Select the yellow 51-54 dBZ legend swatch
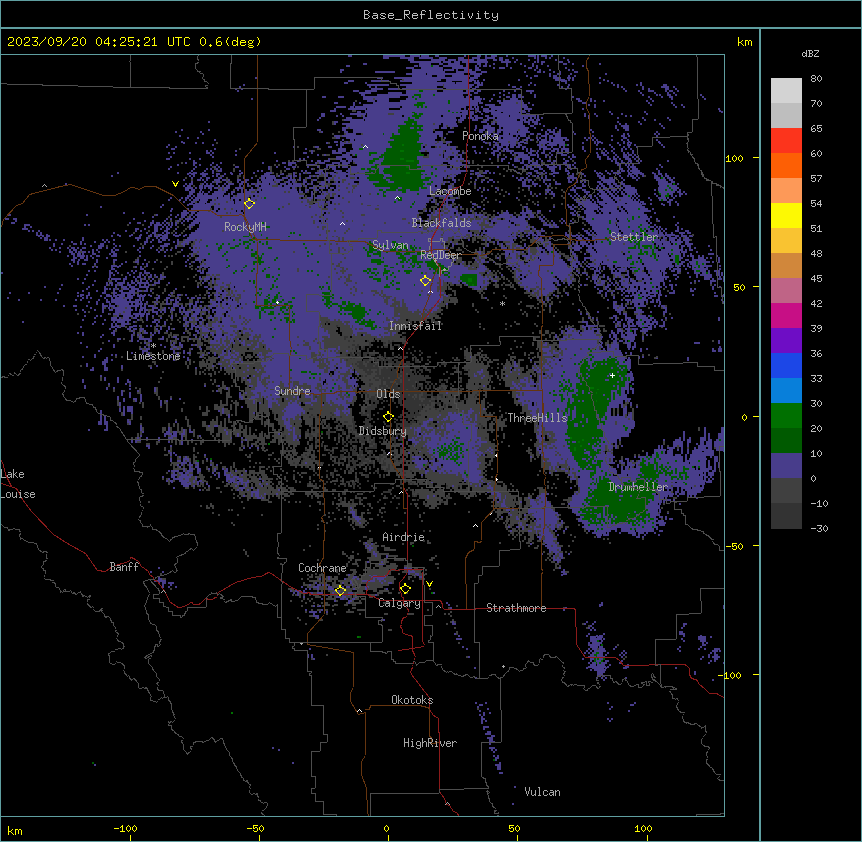 (x=786, y=215)
